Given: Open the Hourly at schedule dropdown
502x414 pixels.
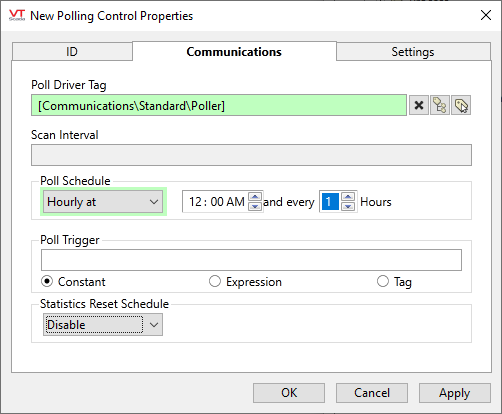Looking at the screenshot, I should [x=103, y=202].
